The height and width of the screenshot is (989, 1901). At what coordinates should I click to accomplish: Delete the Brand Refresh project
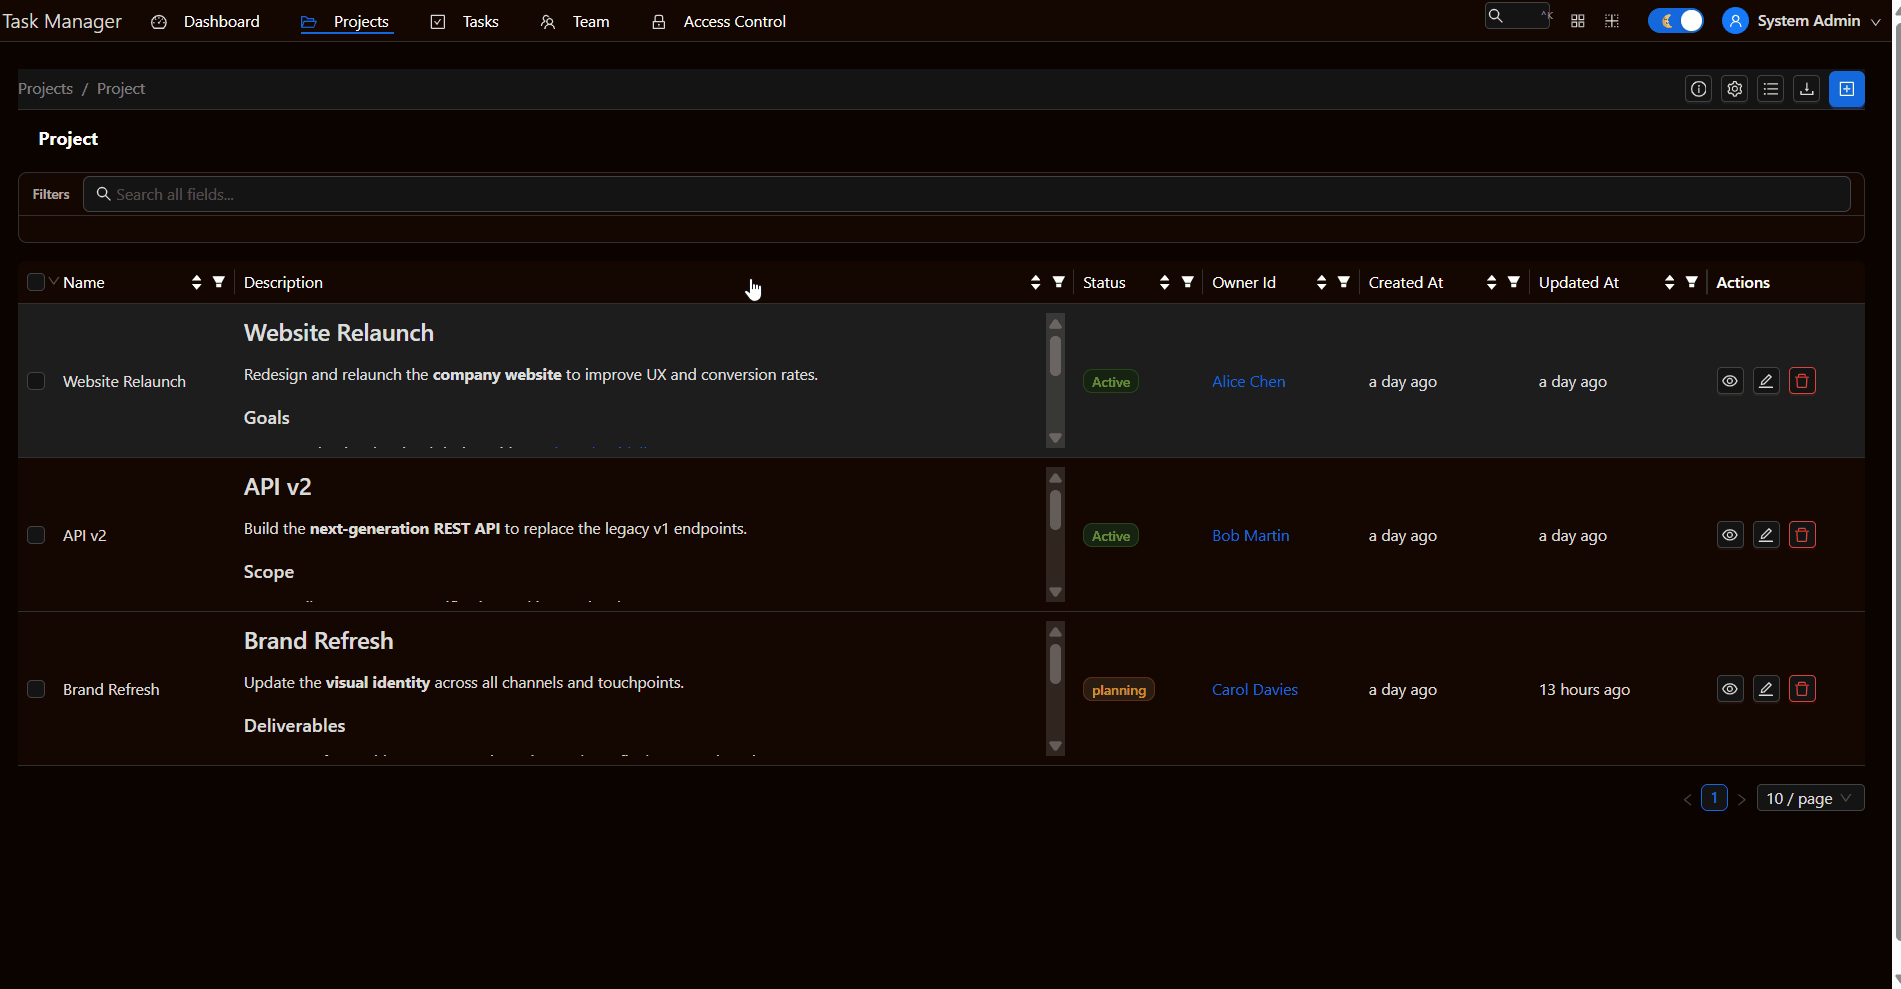1802,689
